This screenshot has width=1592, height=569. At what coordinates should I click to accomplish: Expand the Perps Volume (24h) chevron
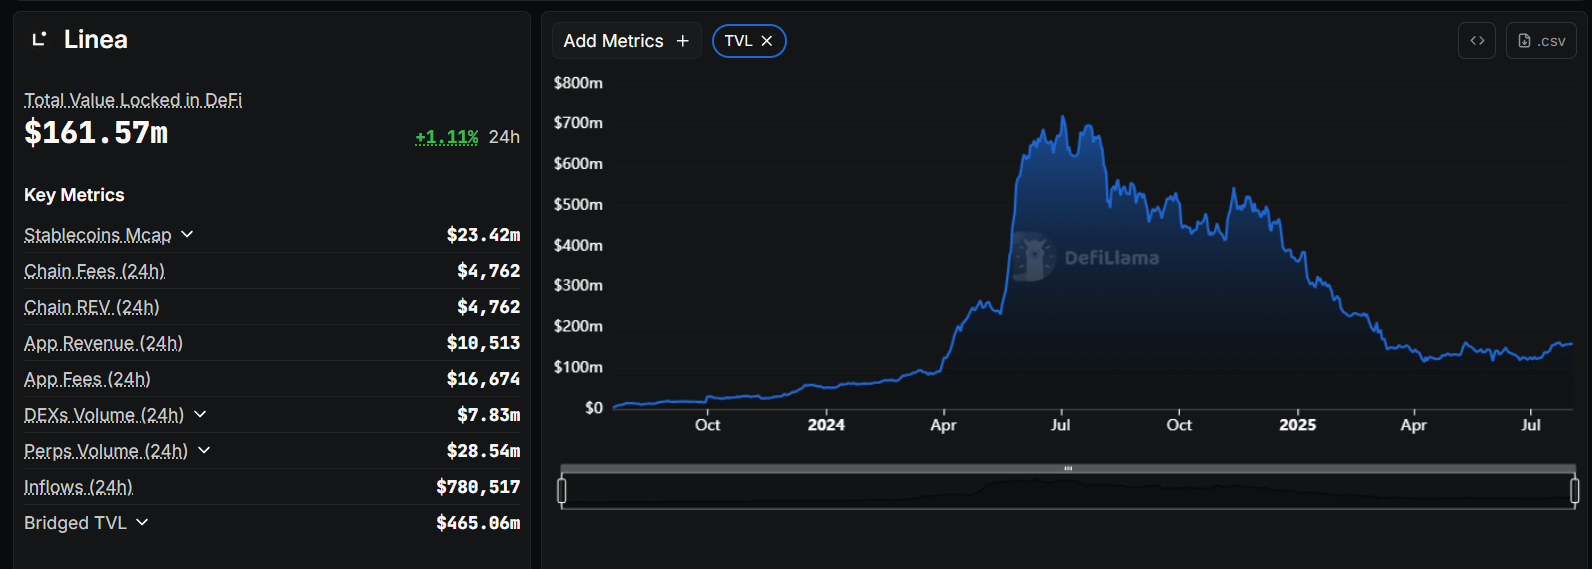pos(204,450)
